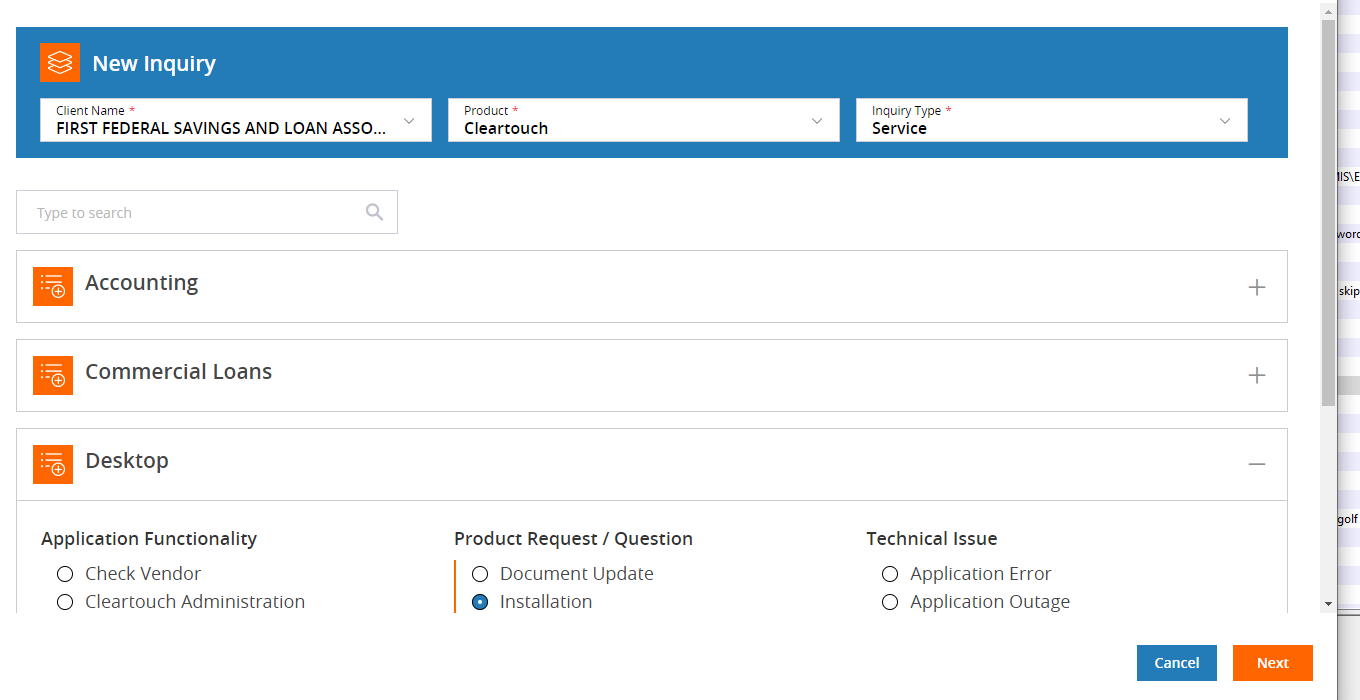Viewport: 1360px width, 700px height.
Task: Open the Product dropdown showing Cleartouch
Action: coord(644,120)
